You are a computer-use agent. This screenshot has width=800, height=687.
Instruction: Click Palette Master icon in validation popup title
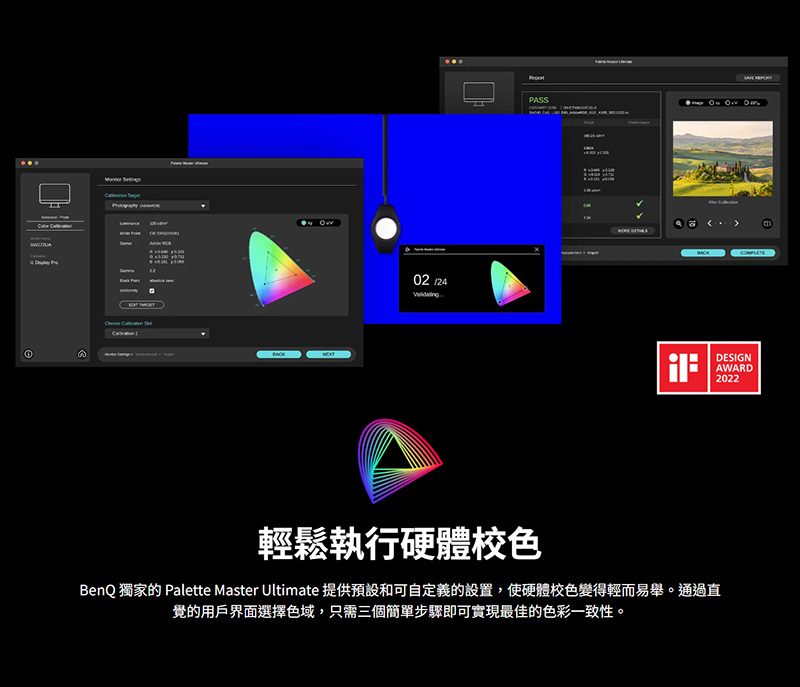pyautogui.click(x=408, y=249)
